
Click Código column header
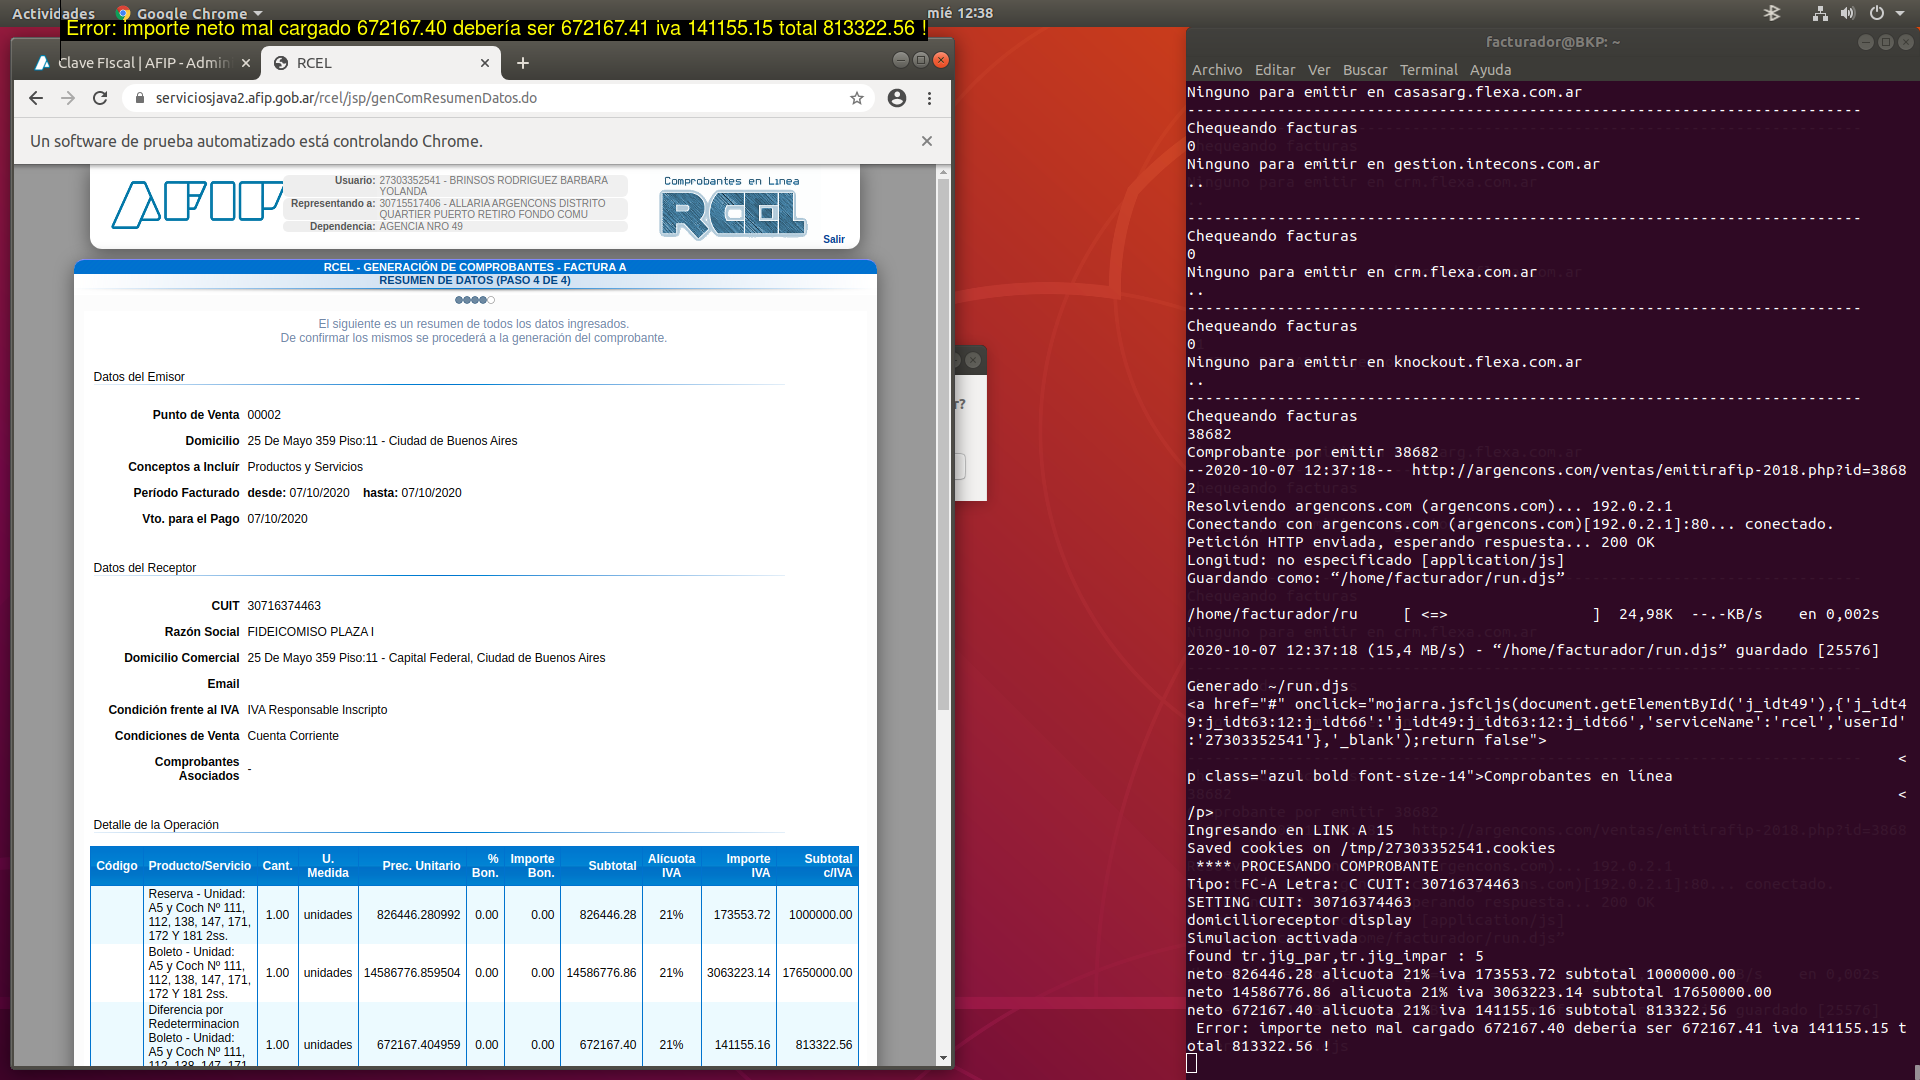point(117,866)
